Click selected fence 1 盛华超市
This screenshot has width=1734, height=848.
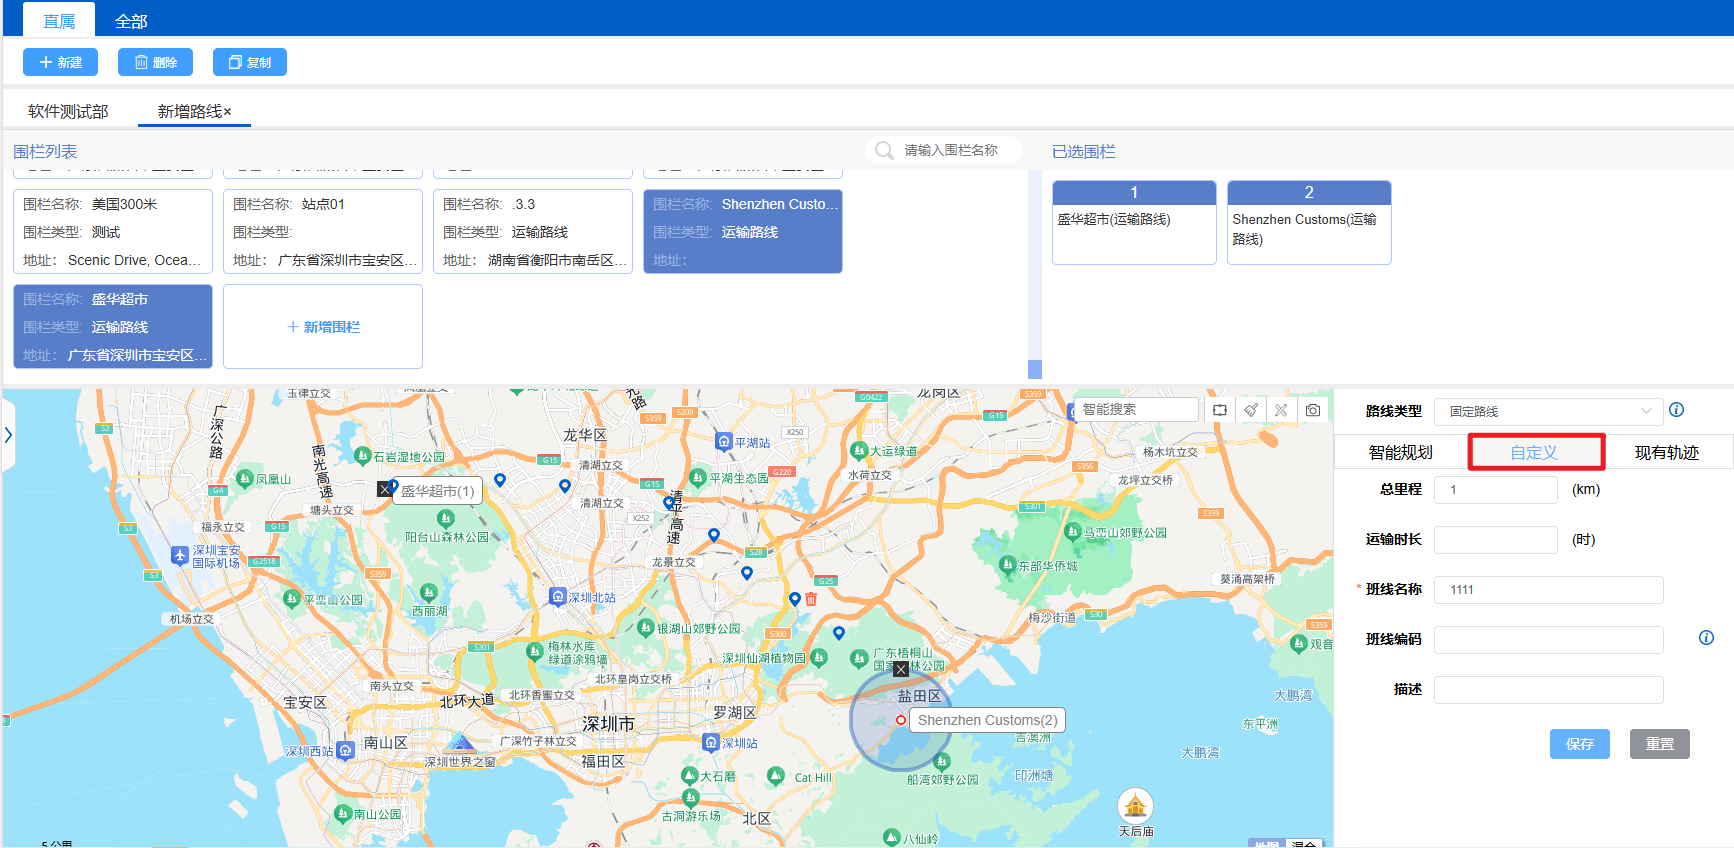tap(1134, 222)
